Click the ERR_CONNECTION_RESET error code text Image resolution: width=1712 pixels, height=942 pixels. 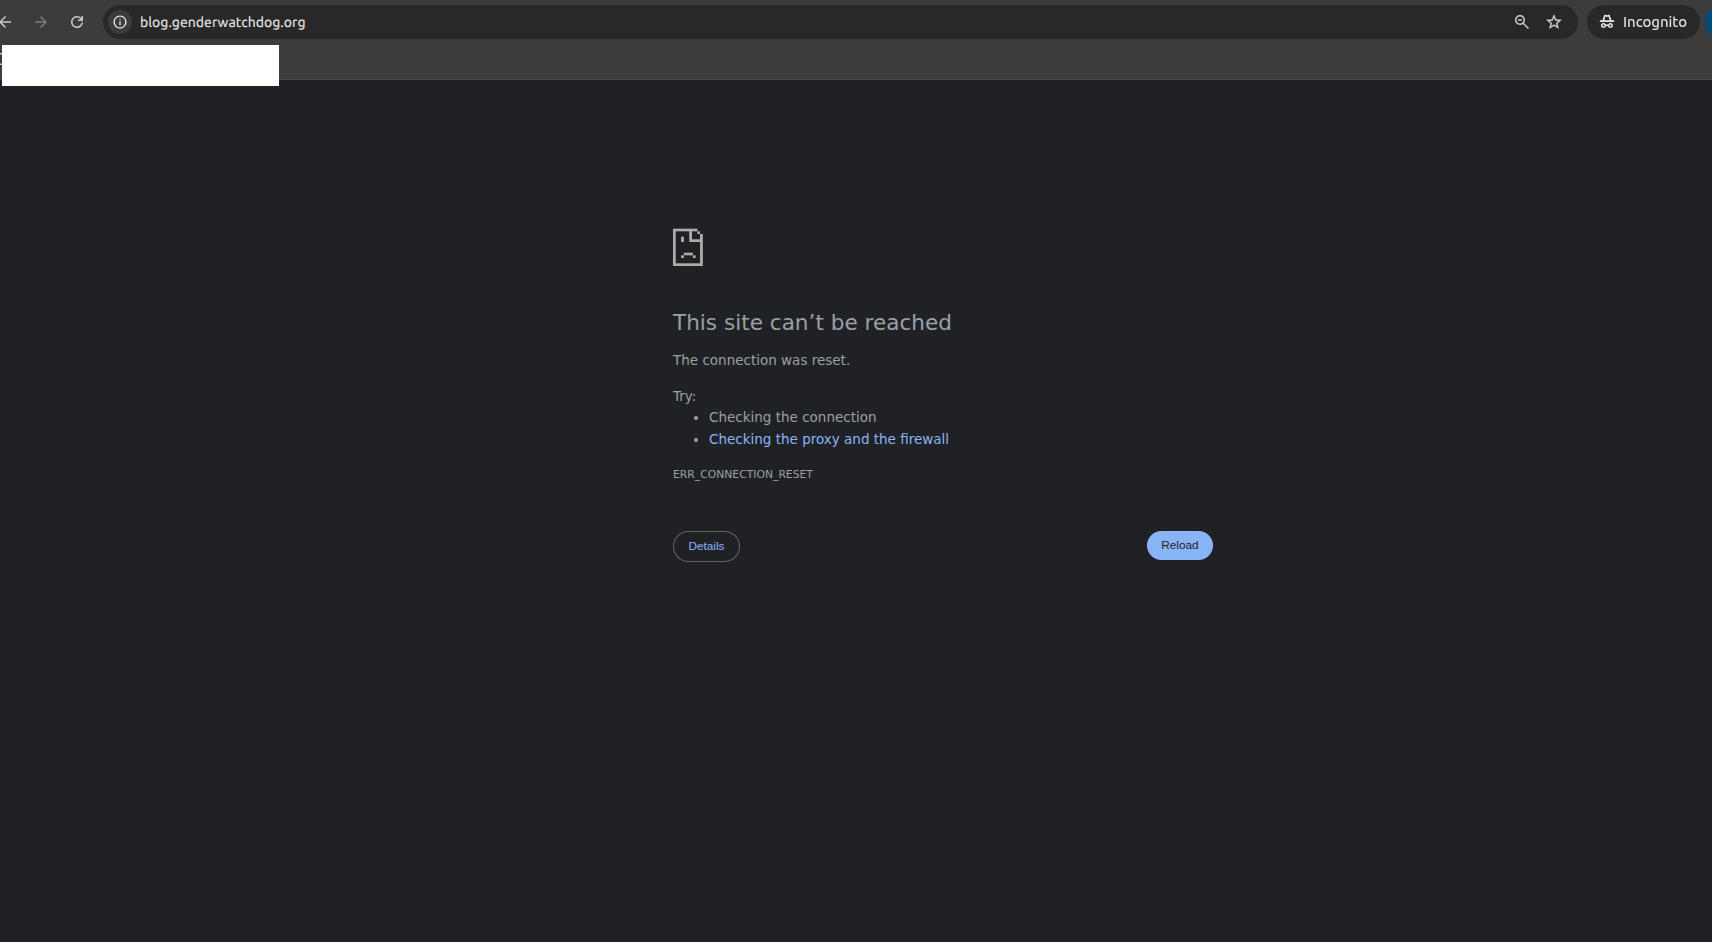coord(742,473)
